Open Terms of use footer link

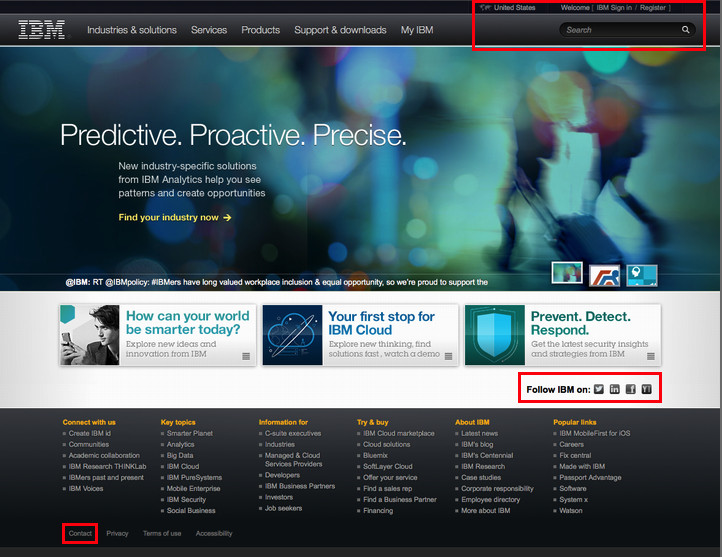coord(162,533)
